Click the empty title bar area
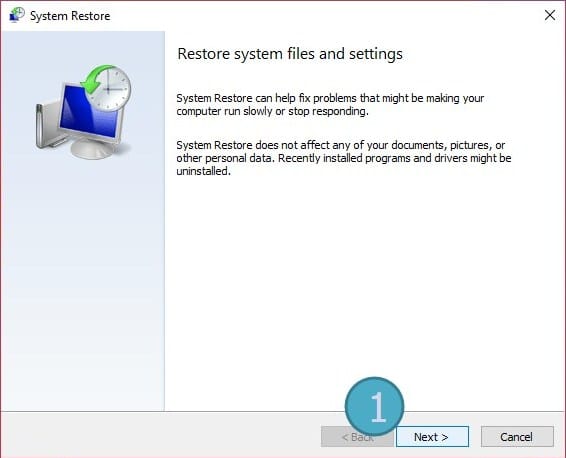Image resolution: width=566 pixels, height=458 pixels. click(x=325, y=16)
